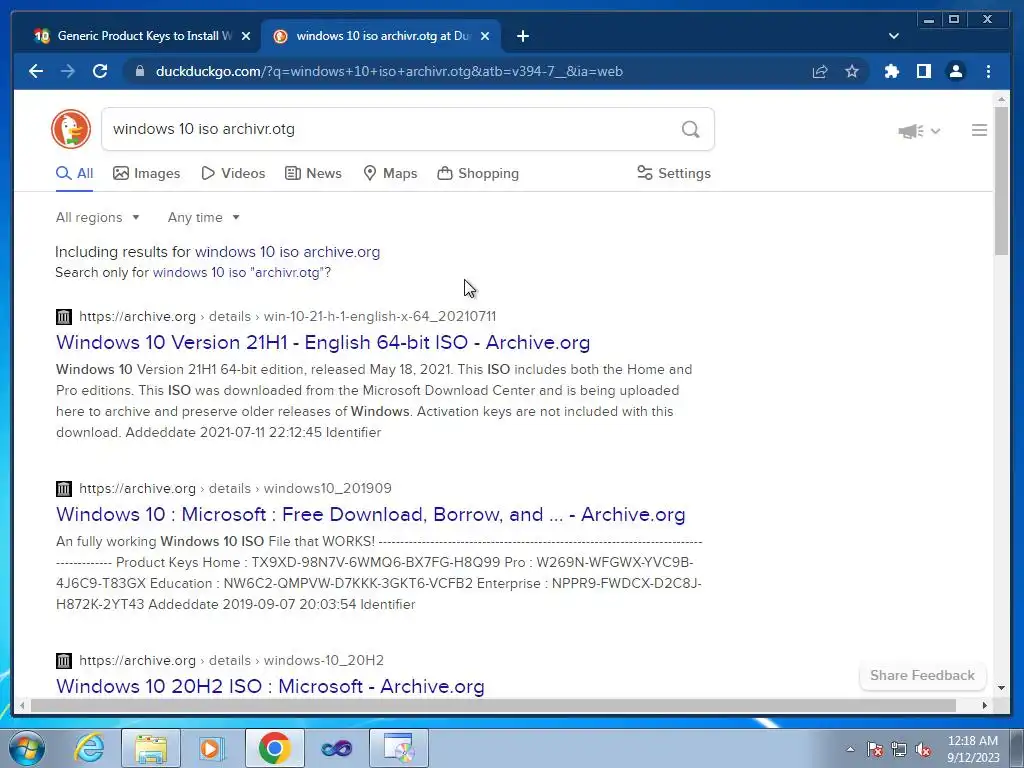Image resolution: width=1024 pixels, height=768 pixels.
Task: Click suggested query windows 10 iso archive.org
Action: pyautogui.click(x=287, y=251)
